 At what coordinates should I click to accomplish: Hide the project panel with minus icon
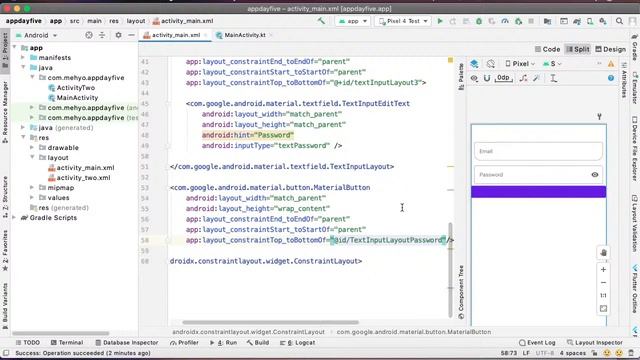[131, 35]
